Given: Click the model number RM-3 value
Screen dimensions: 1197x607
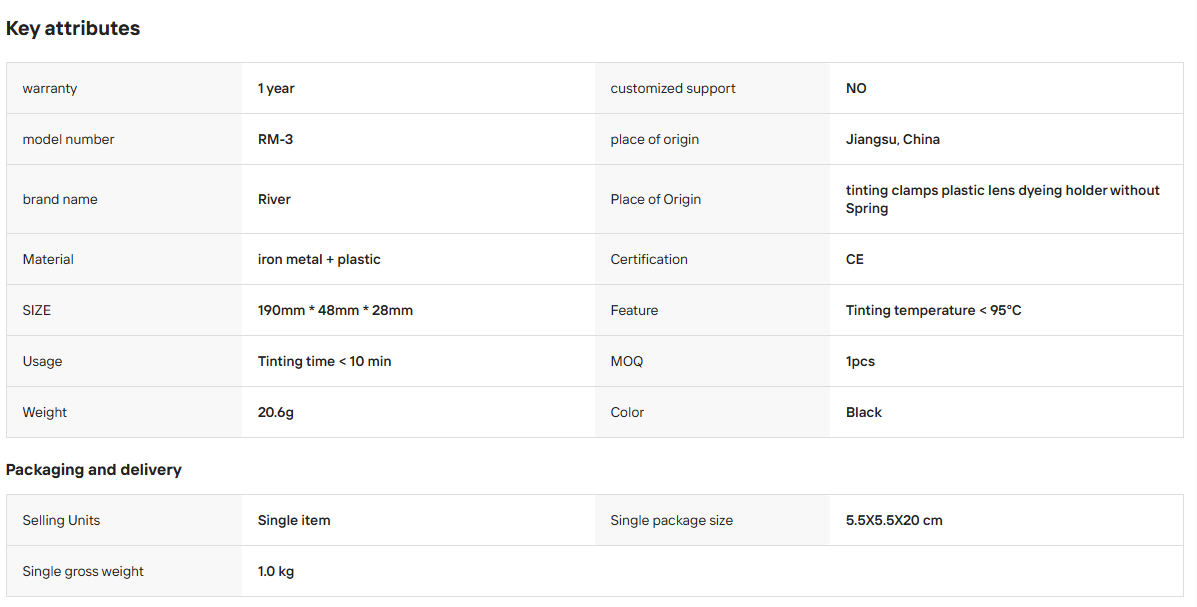Looking at the screenshot, I should coord(275,139).
